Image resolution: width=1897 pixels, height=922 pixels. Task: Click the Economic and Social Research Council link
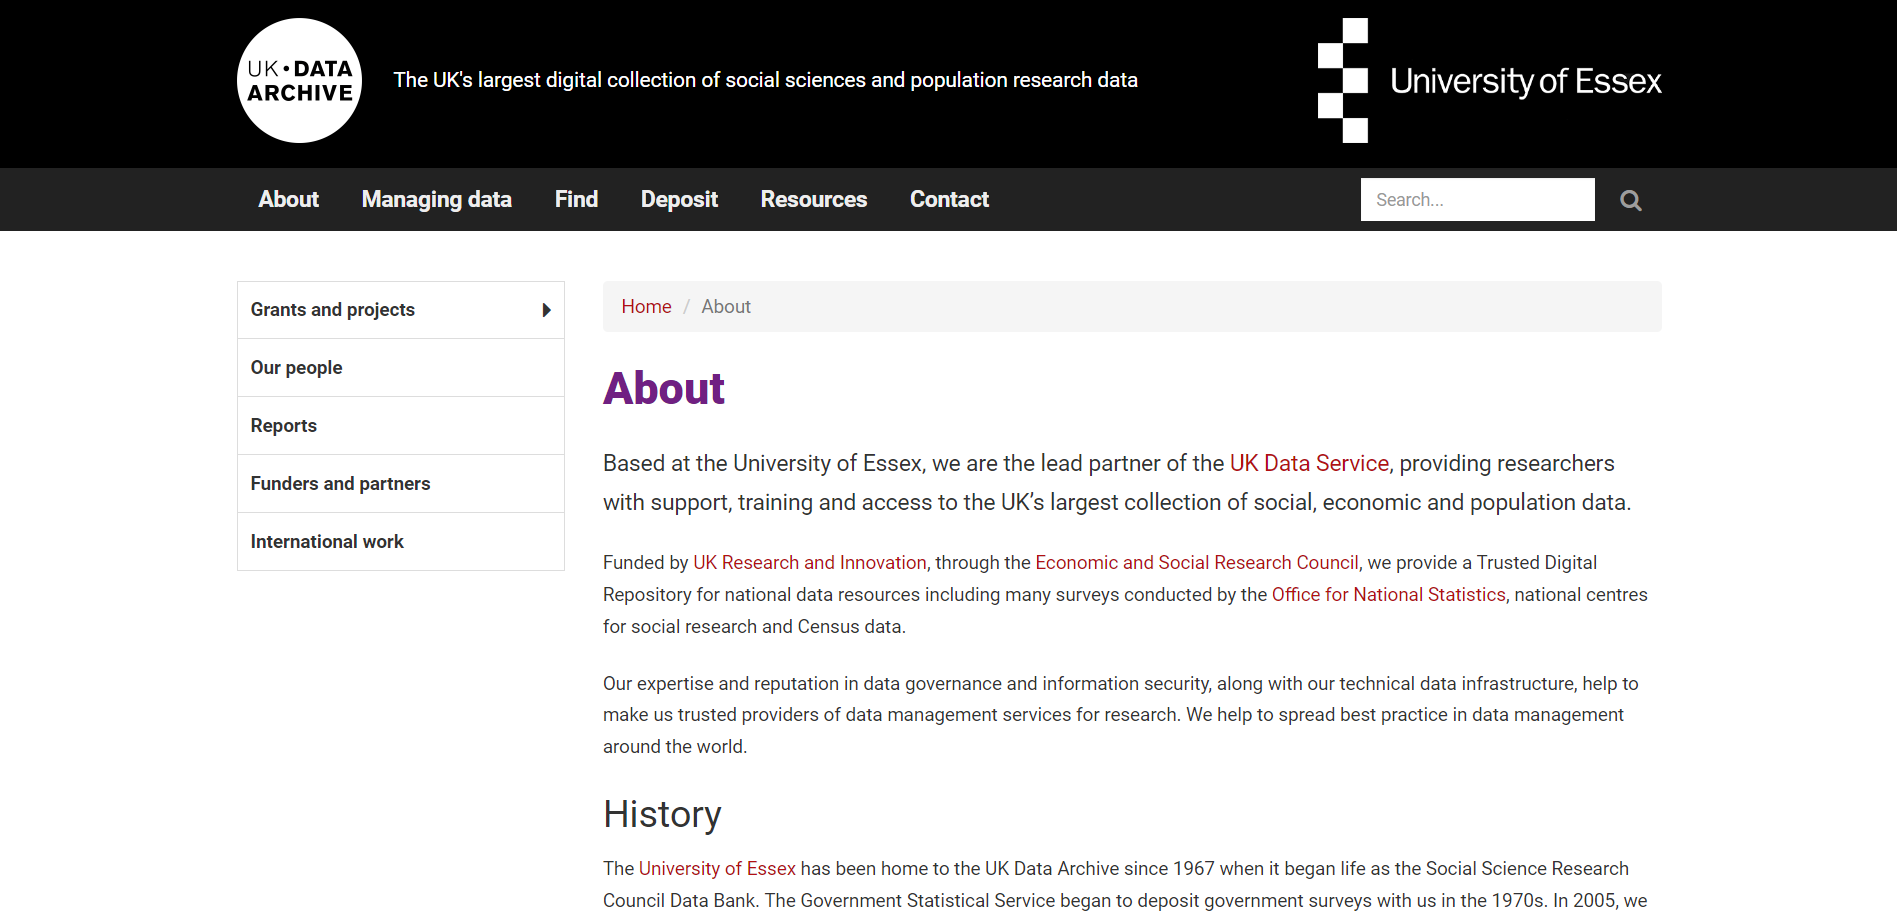[1196, 563]
